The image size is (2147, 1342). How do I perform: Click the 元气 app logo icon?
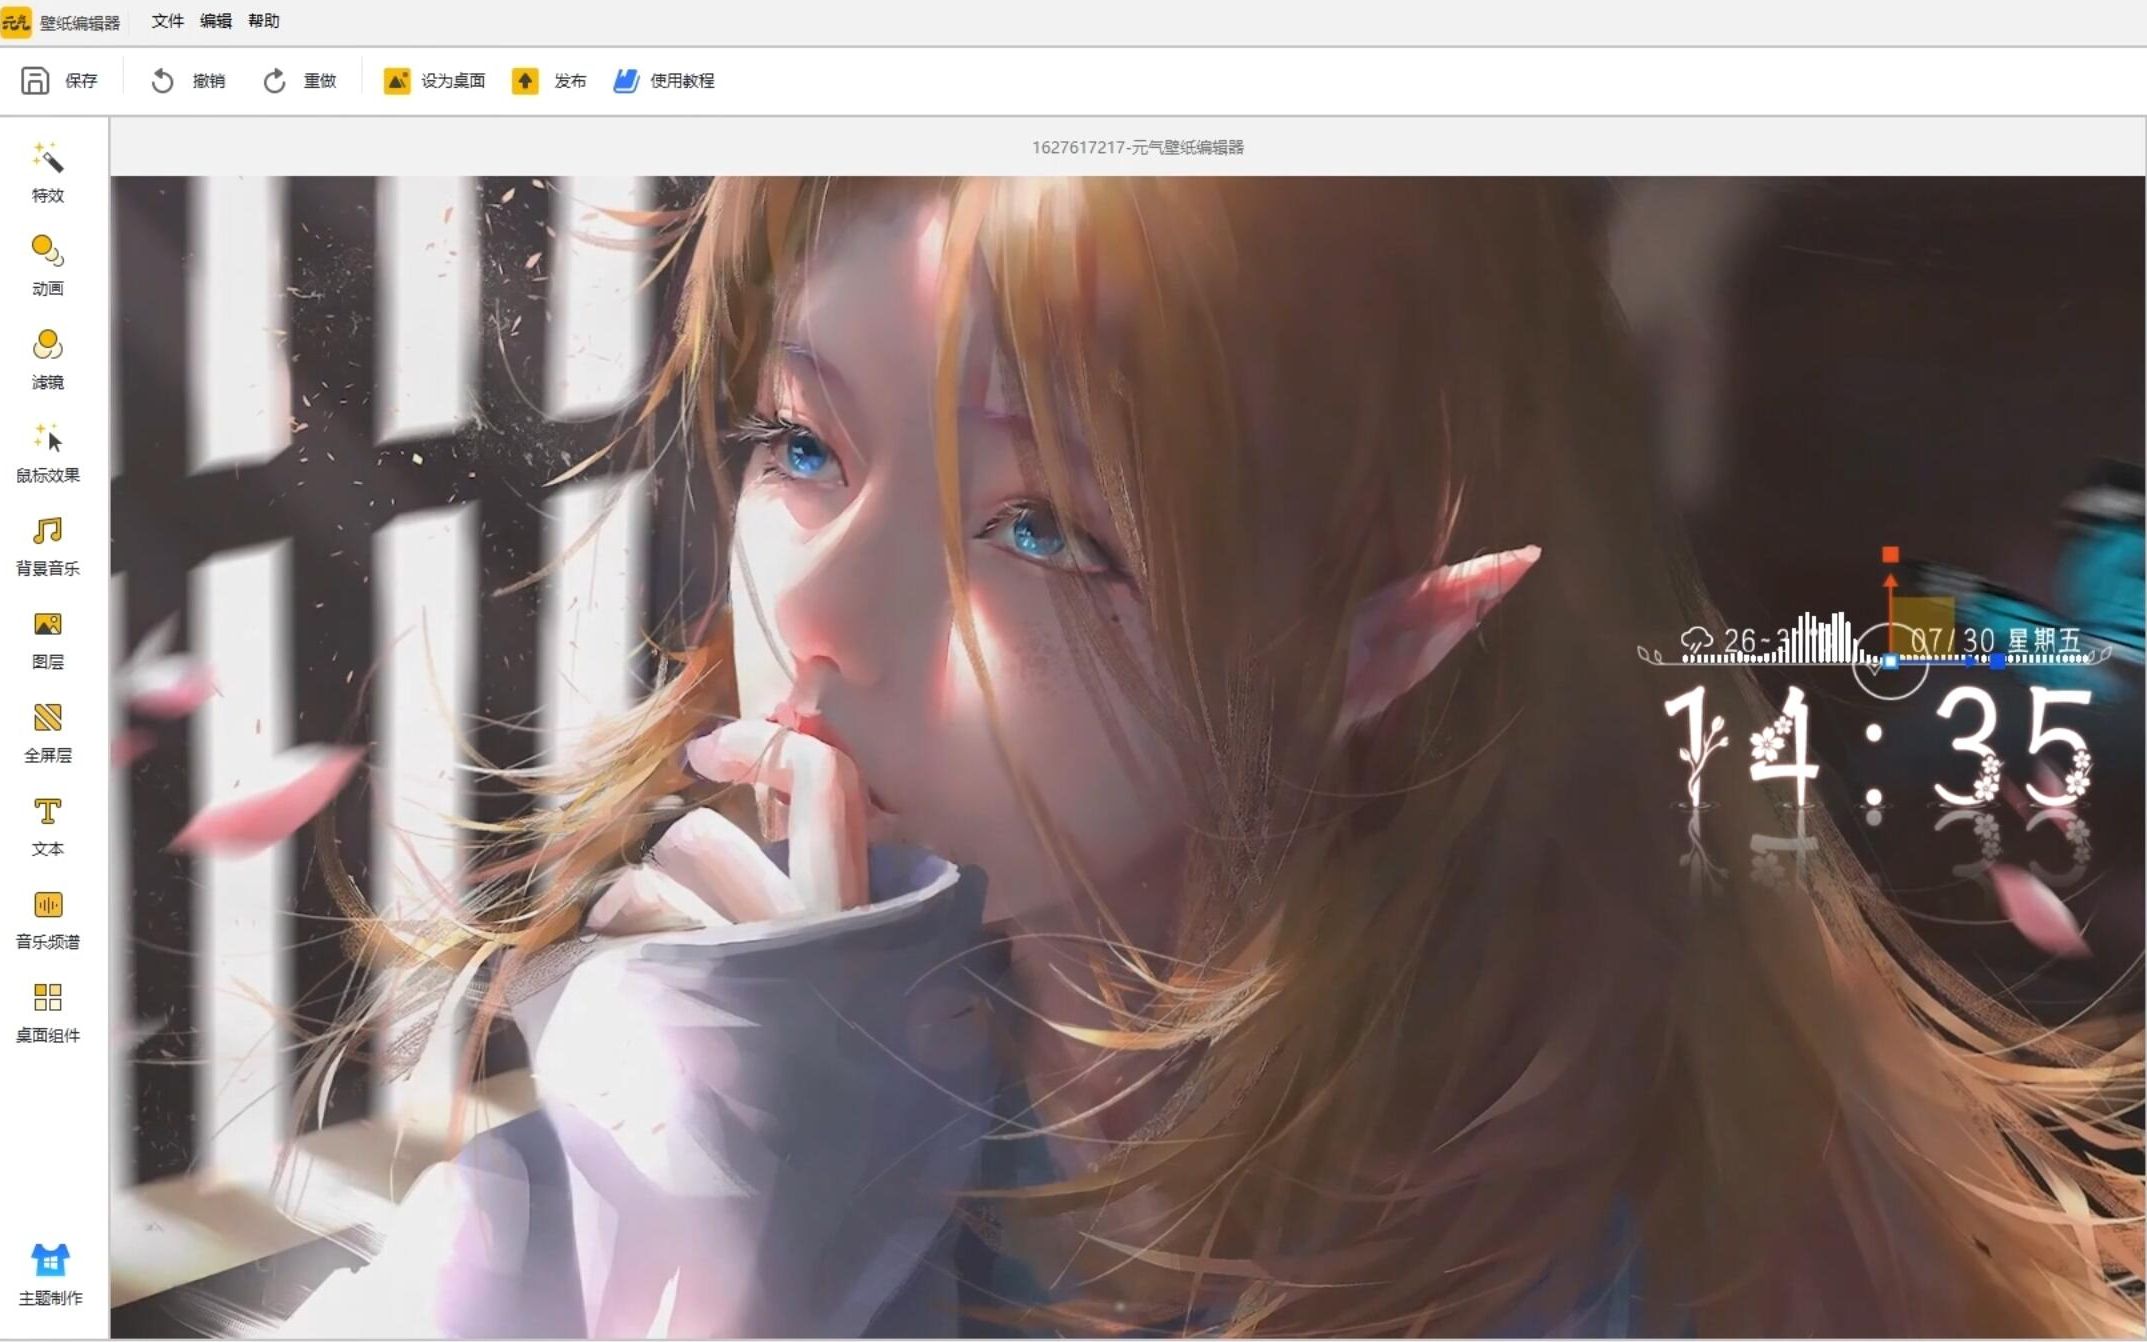pos(16,21)
